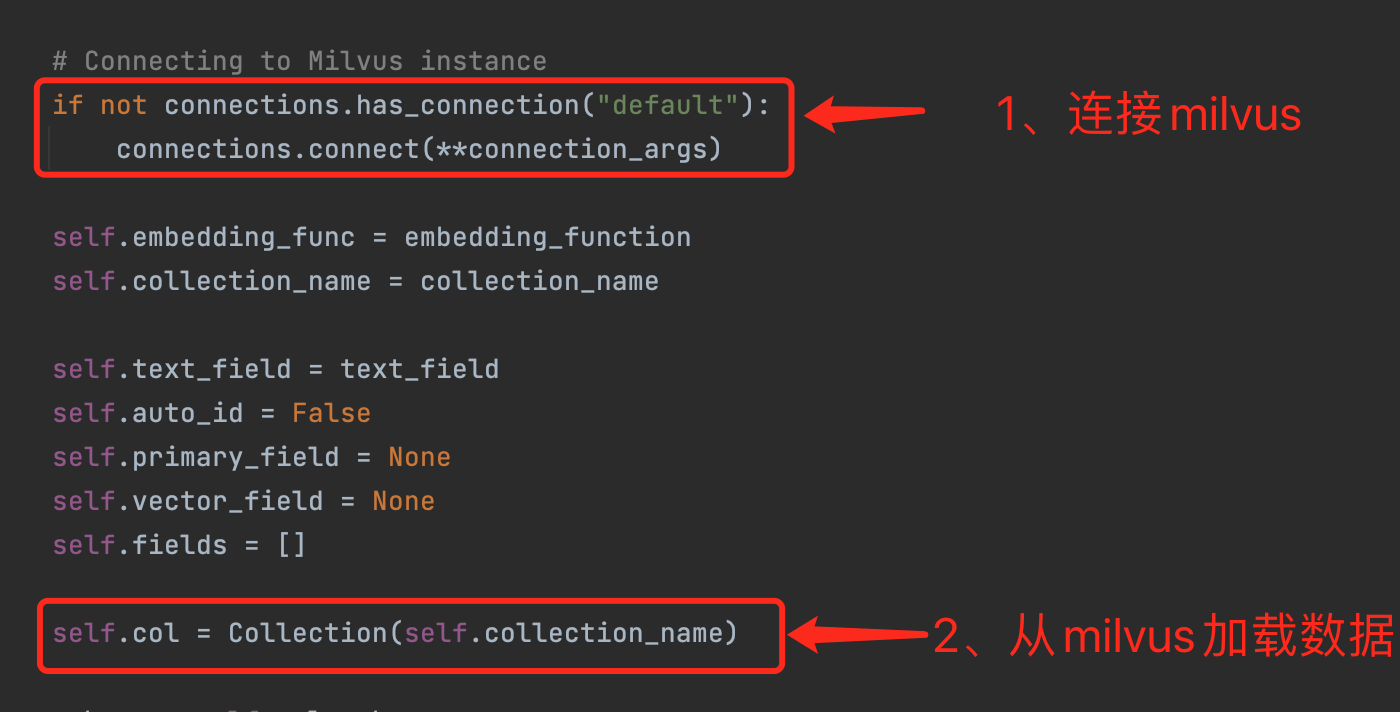Click the "2、从milvus加载数据" annotation label

coord(1163,635)
